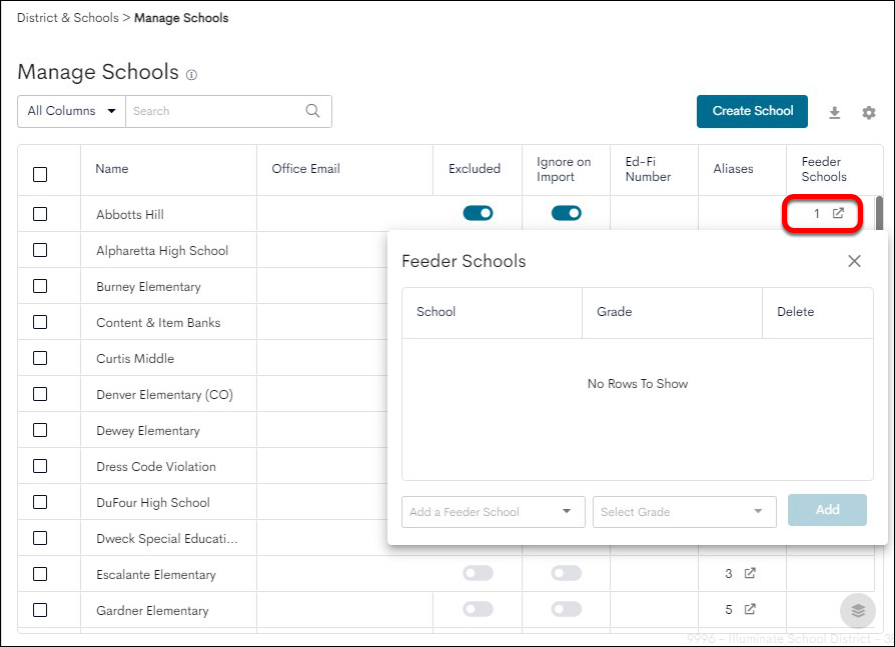Click the Curtis Middle name

pos(135,359)
